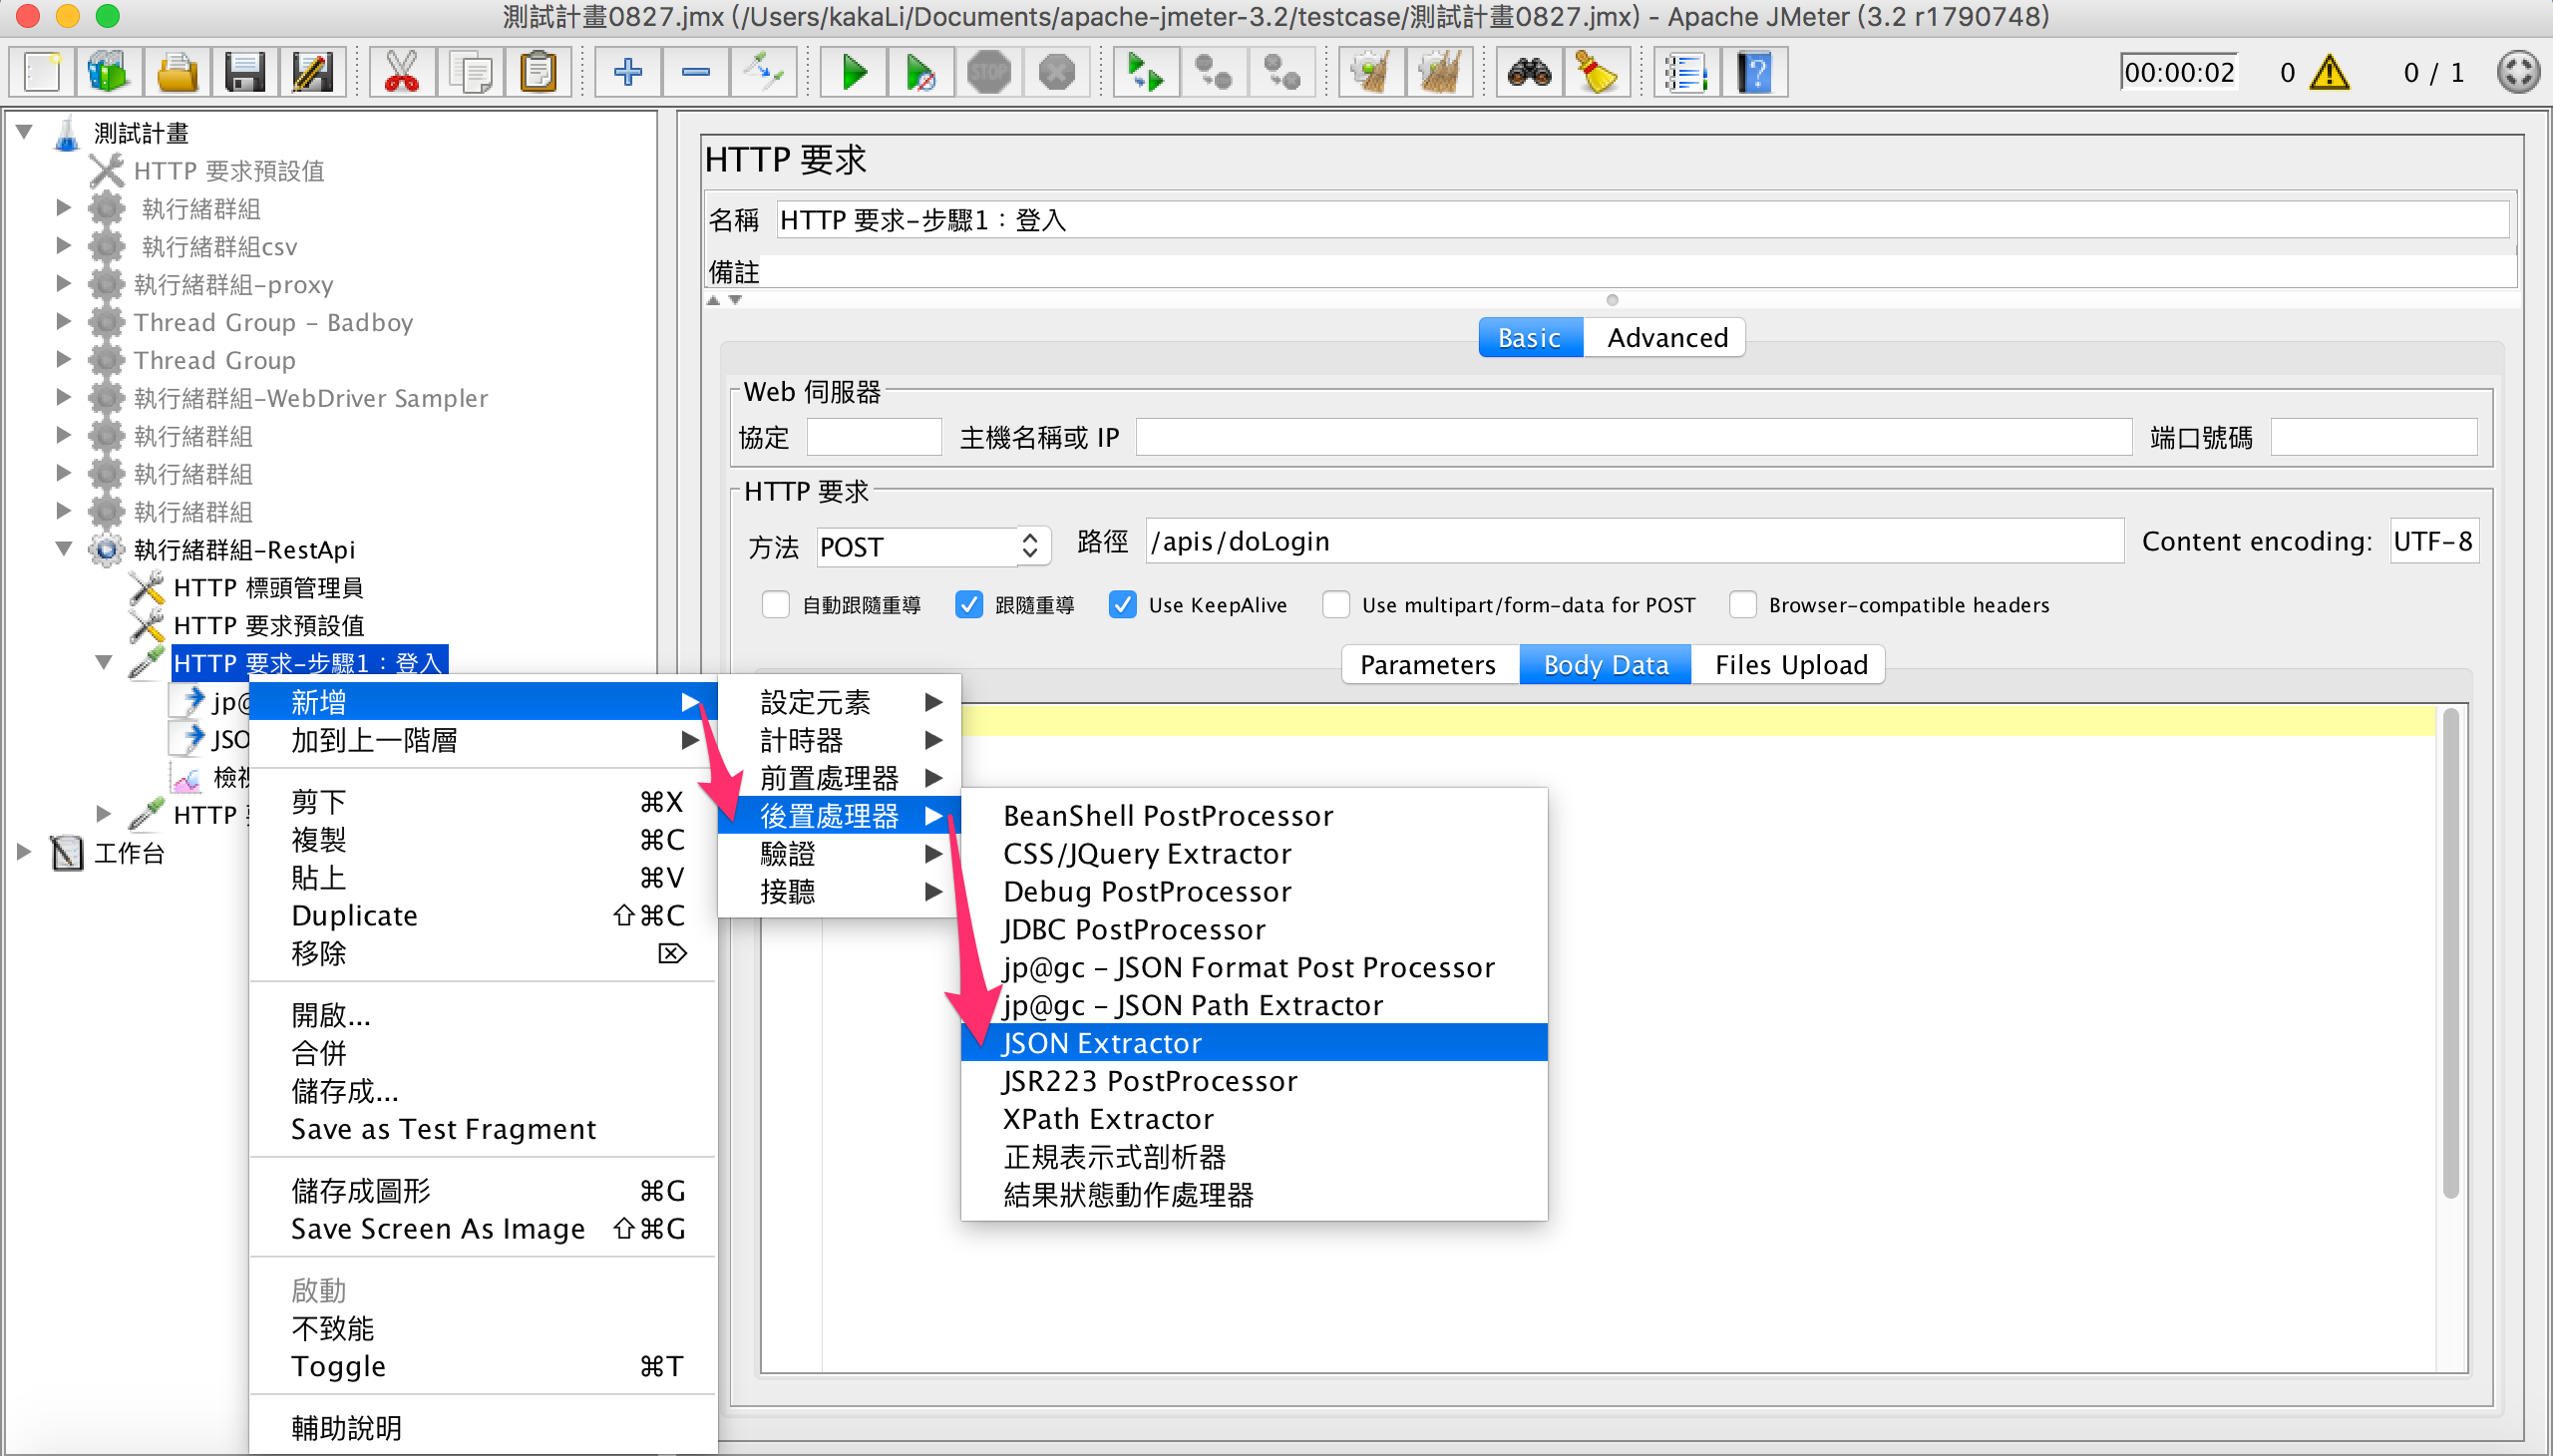Viewport: 2553px width, 1456px height.
Task: Enable Use multipart/form-data for POST
Action: (1335, 604)
